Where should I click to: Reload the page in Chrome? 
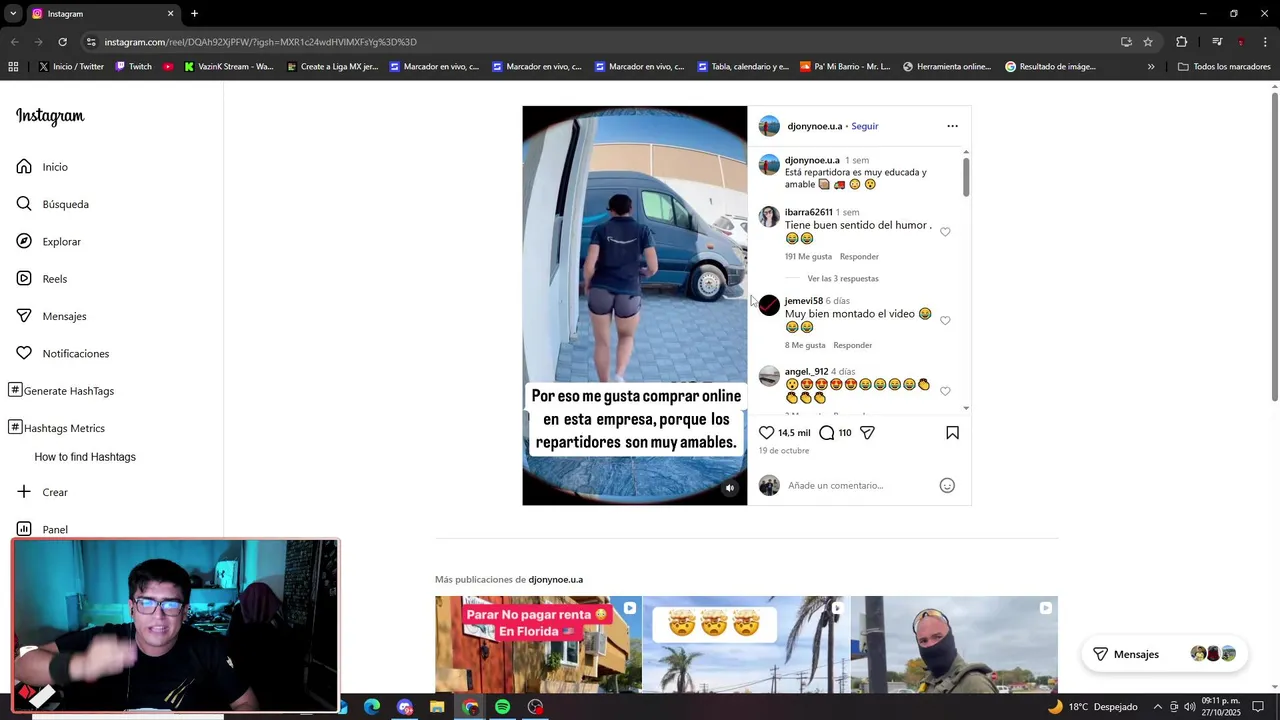coord(62,42)
